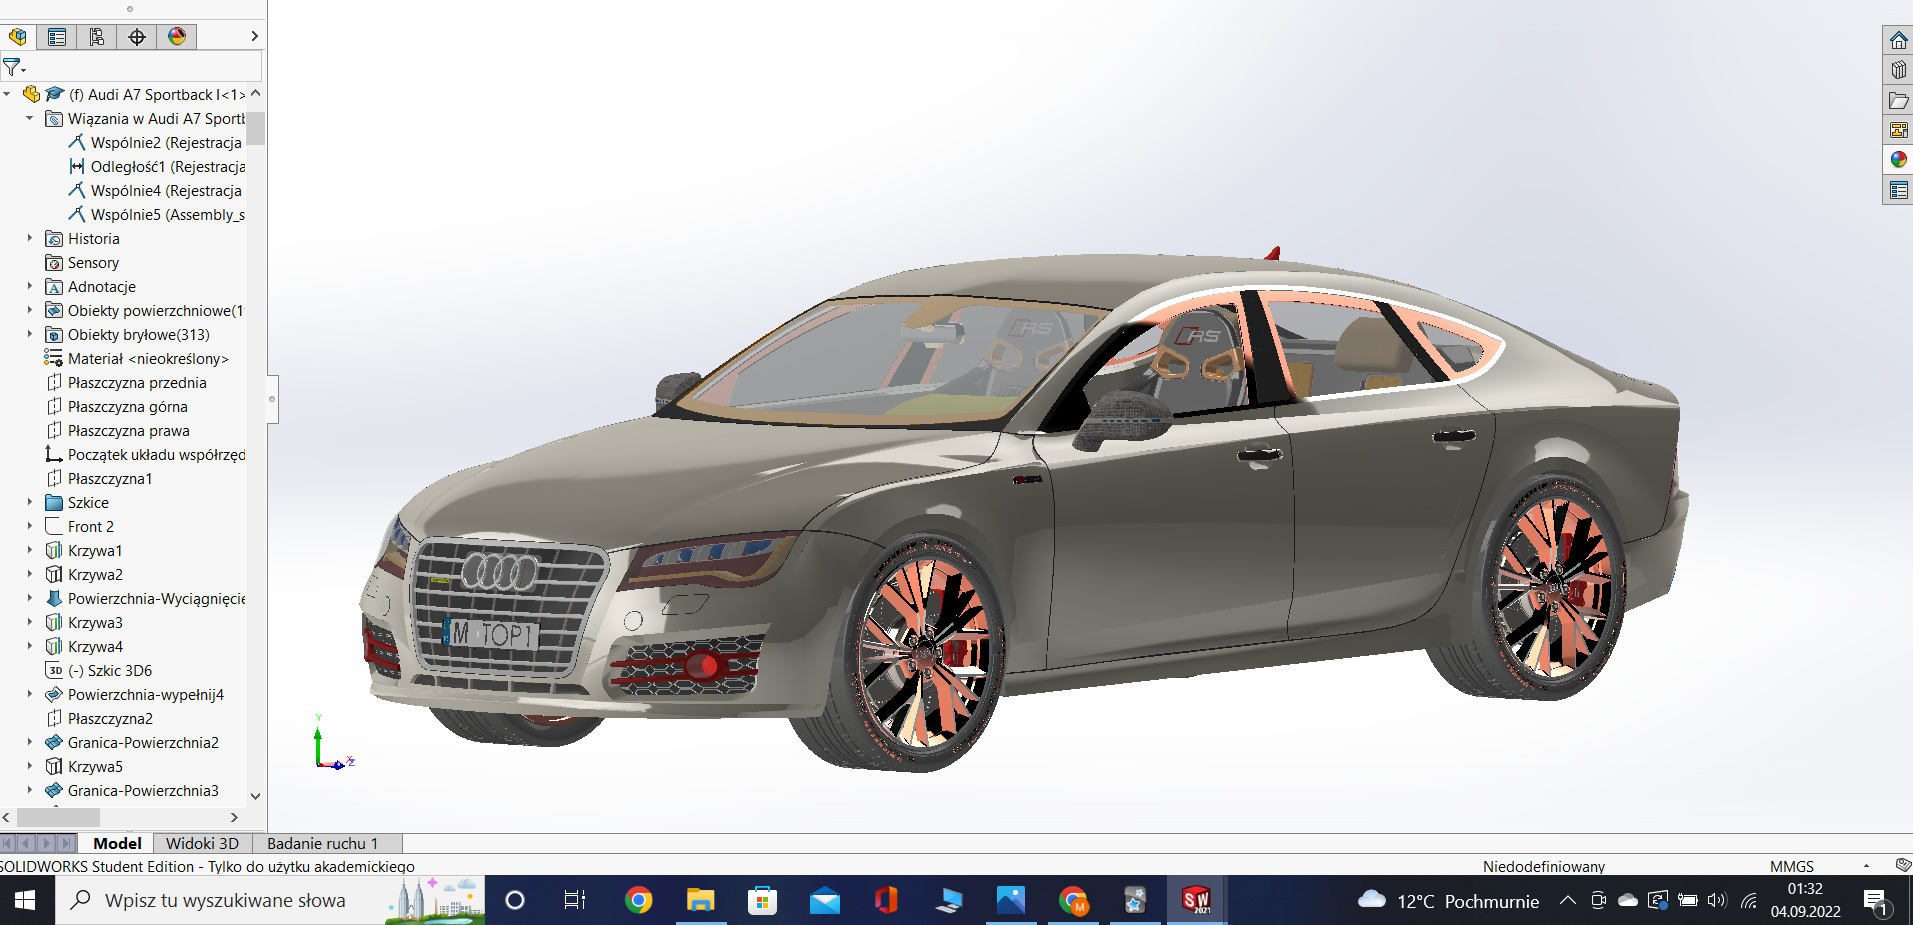
Task: Show hidden system tray icons
Action: (x=1568, y=900)
